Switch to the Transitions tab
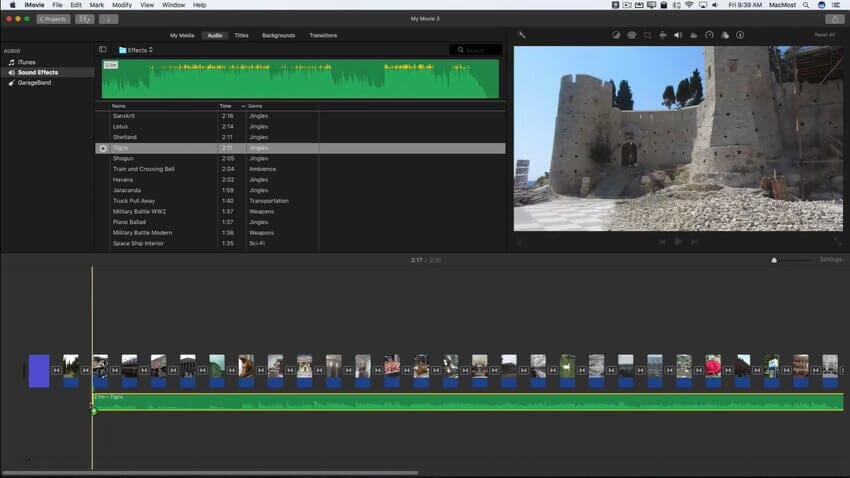This screenshot has height=478, width=850. (x=323, y=35)
